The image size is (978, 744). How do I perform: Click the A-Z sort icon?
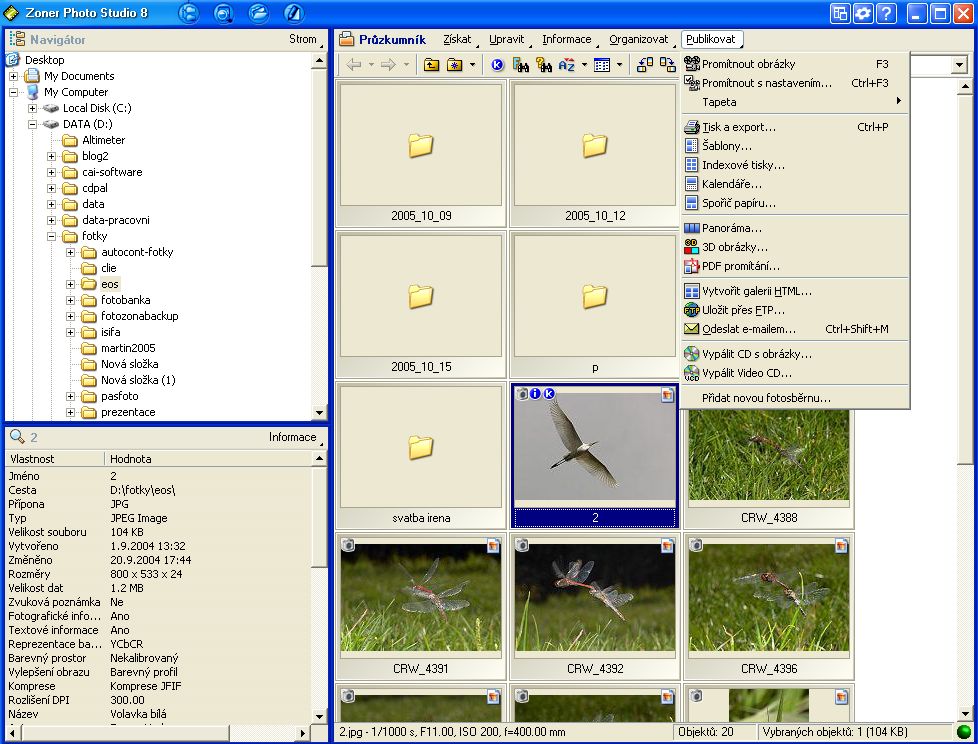click(567, 64)
